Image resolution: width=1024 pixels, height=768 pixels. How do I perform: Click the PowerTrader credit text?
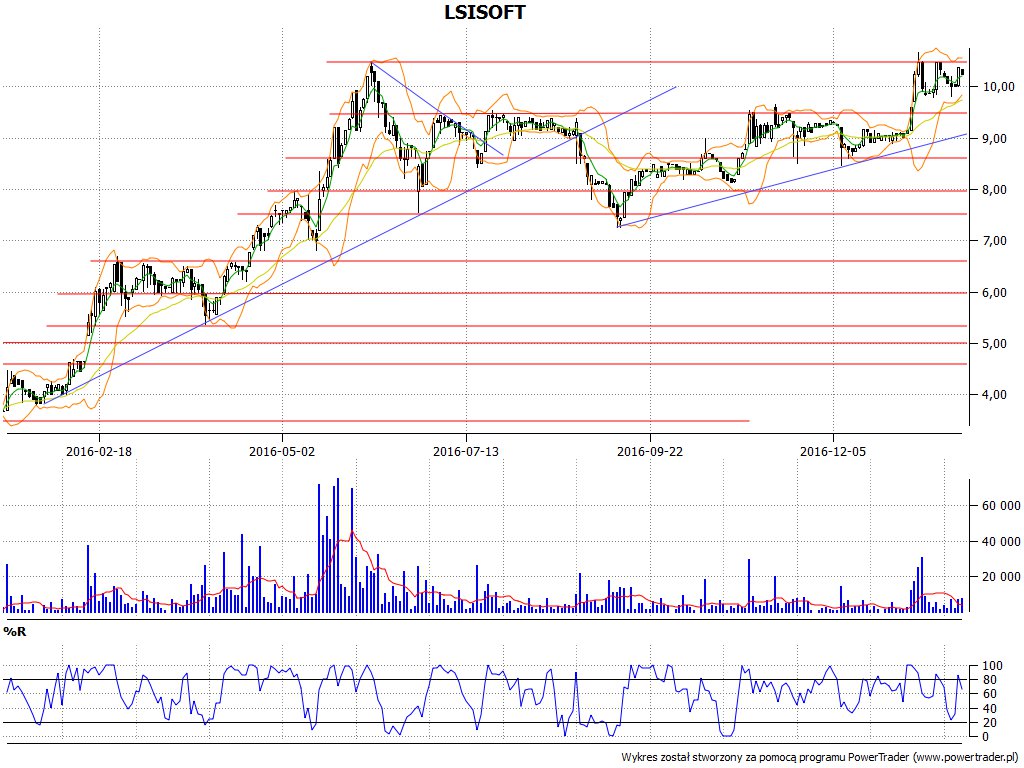tap(822, 758)
